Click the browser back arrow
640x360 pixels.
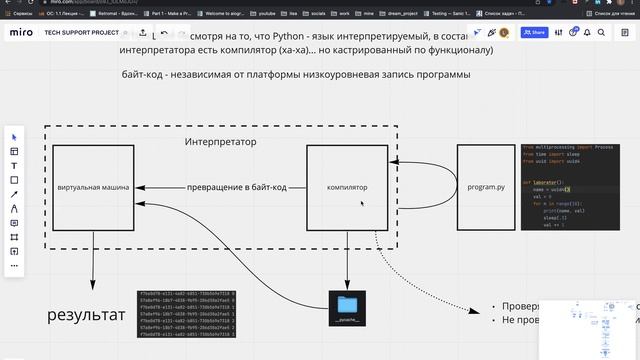(8, 2)
